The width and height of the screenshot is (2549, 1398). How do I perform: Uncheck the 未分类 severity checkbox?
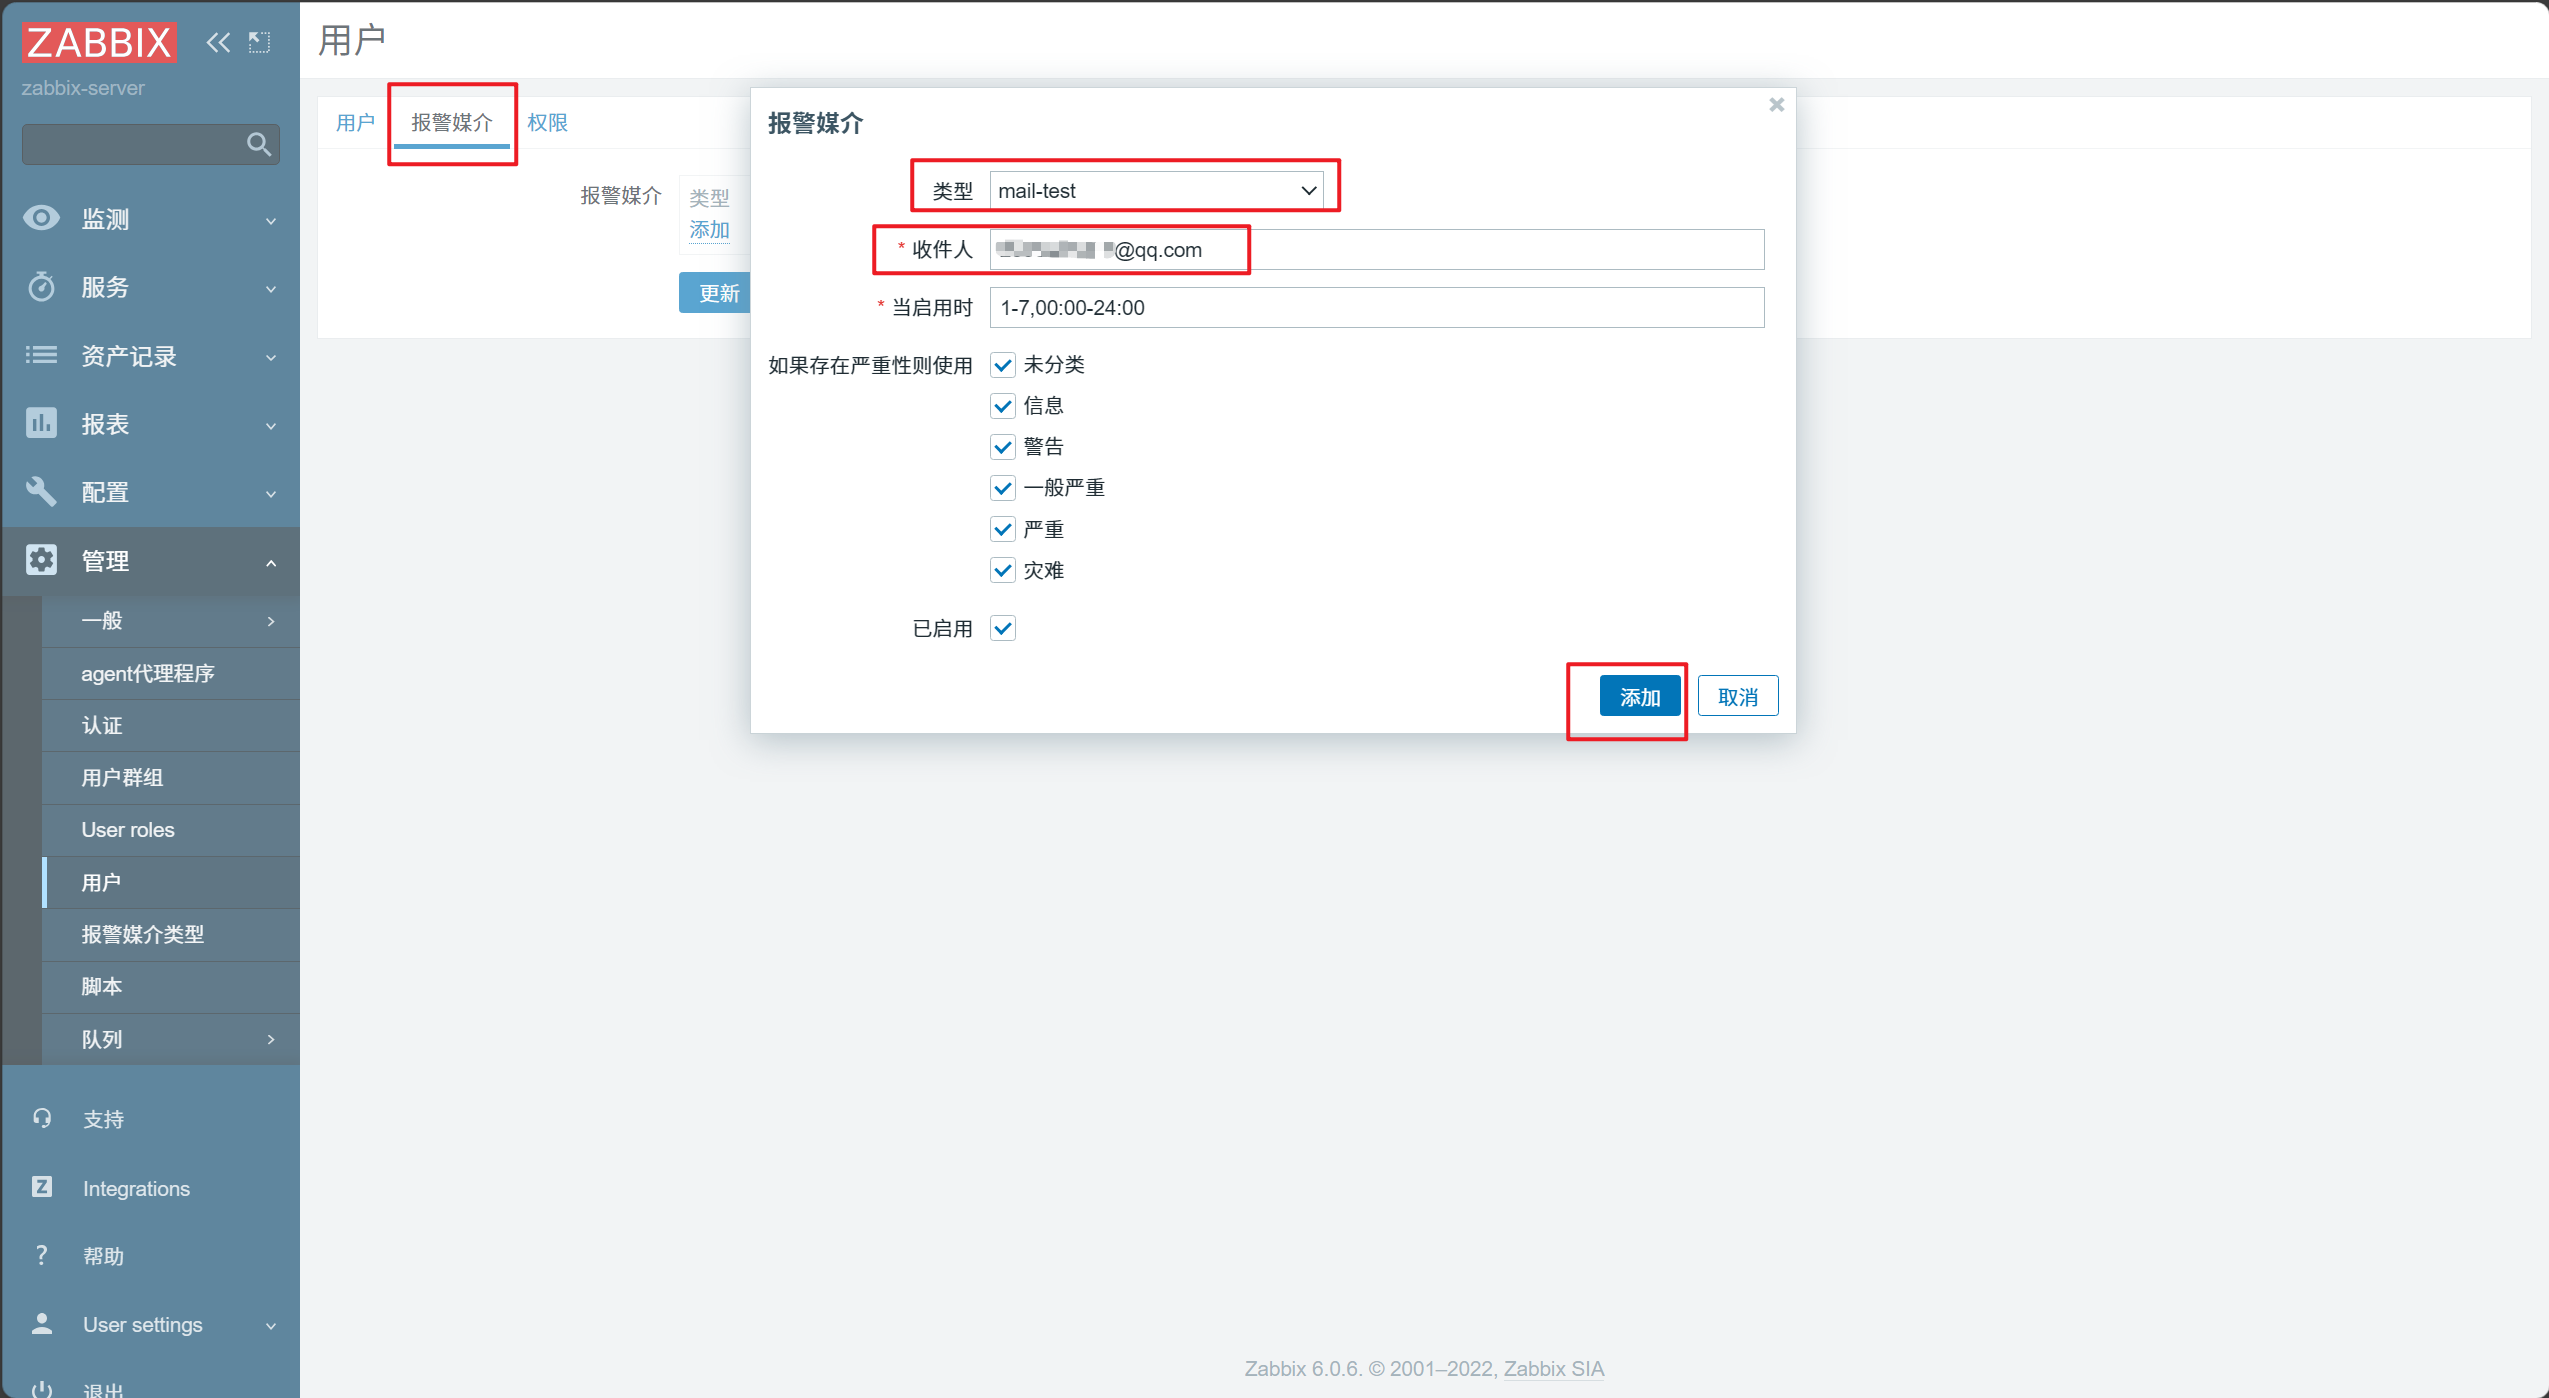pos(1002,365)
